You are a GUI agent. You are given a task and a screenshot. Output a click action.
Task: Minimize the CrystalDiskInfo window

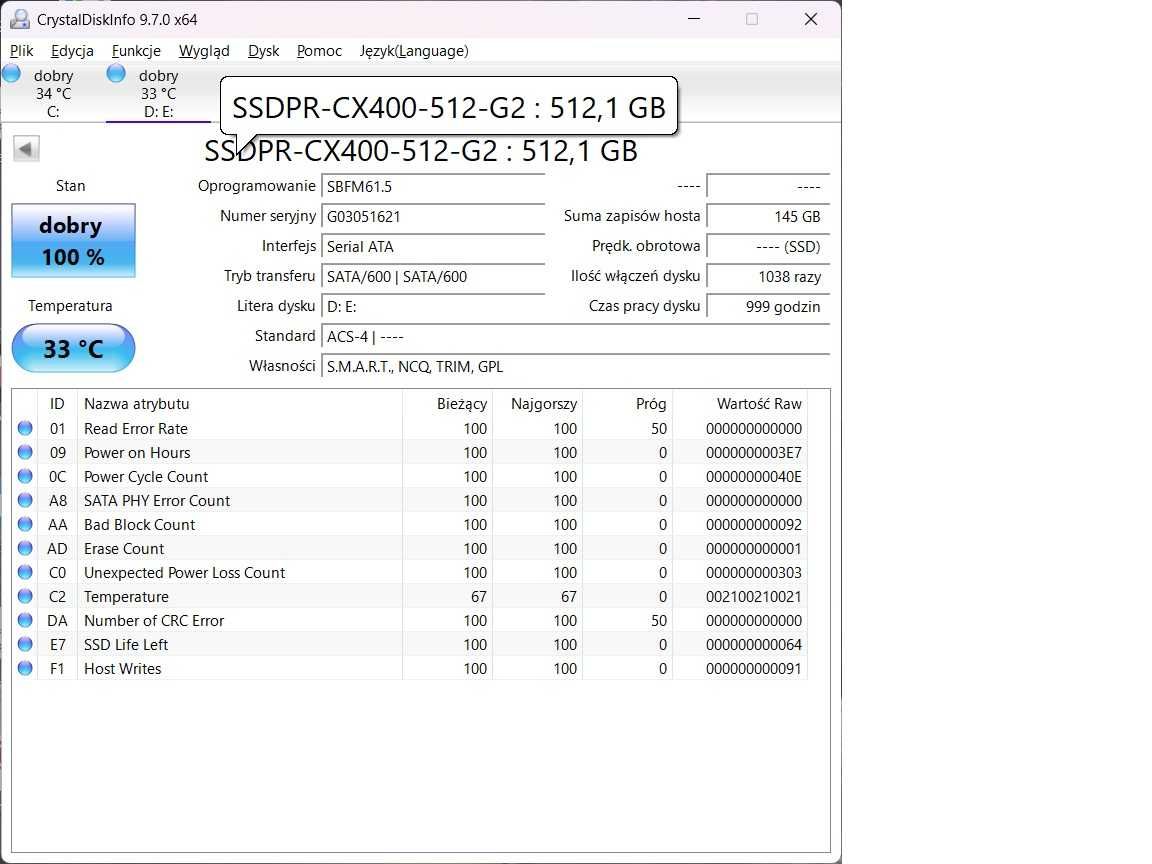click(694, 19)
